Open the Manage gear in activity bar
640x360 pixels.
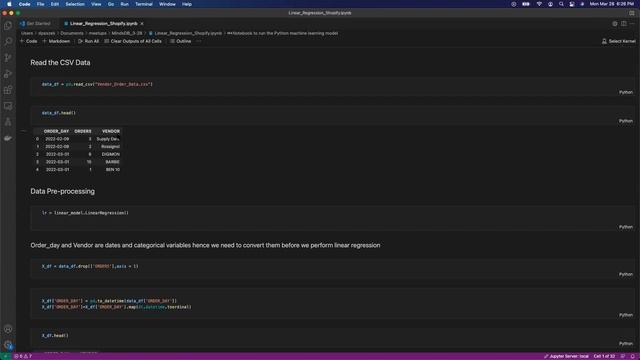[8, 345]
